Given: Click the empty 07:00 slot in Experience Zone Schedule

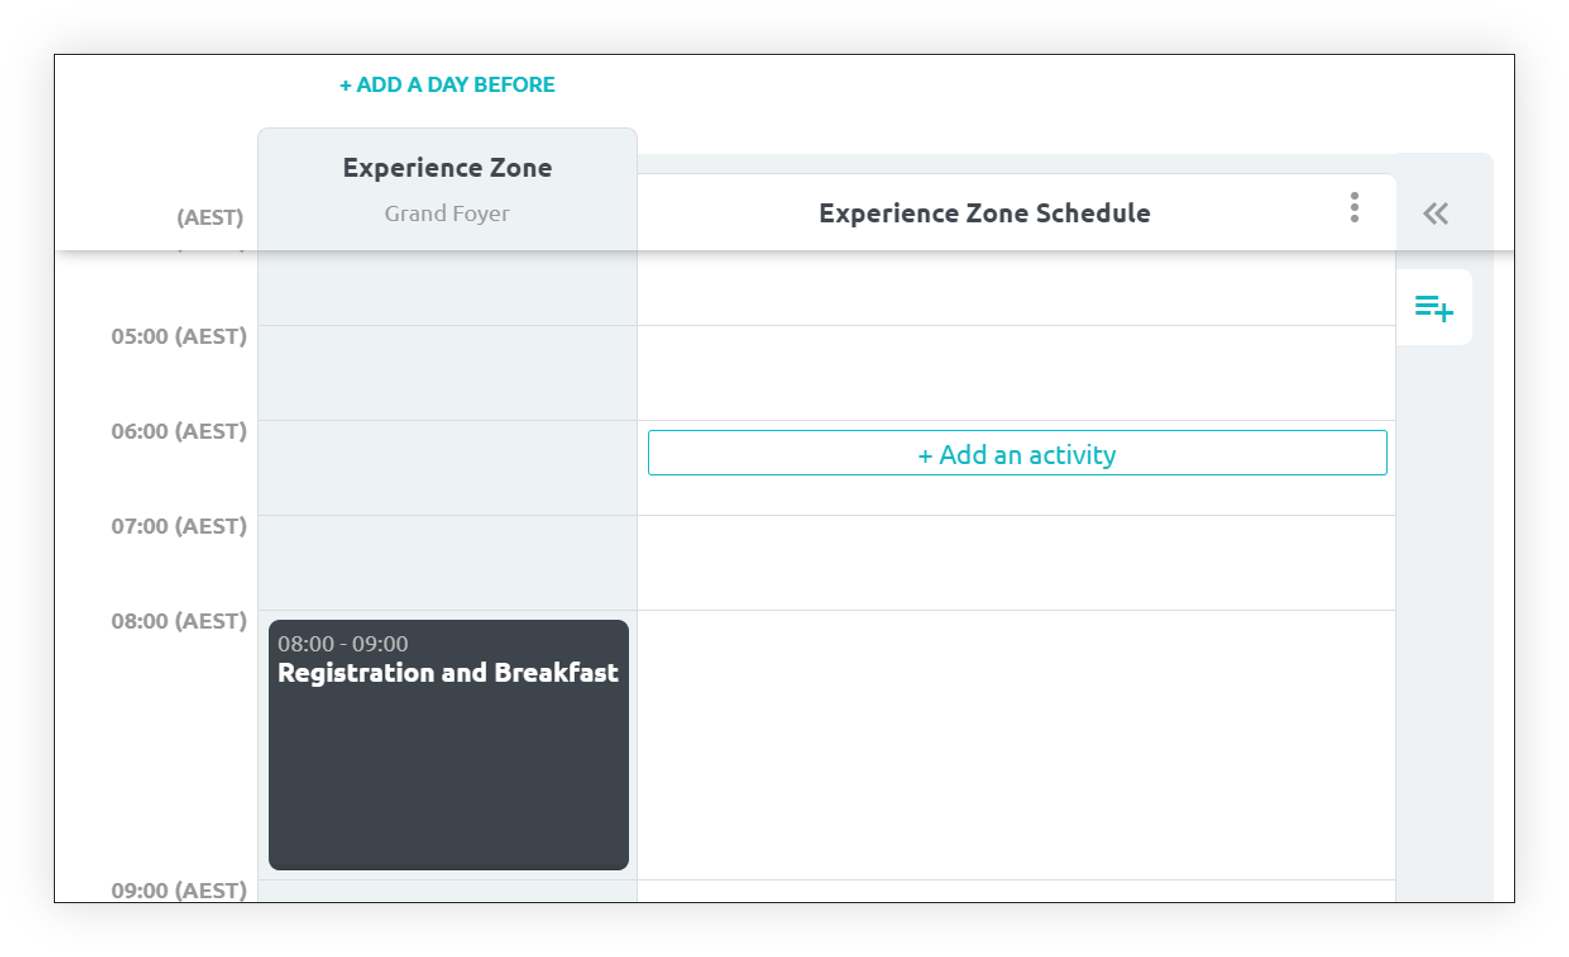Looking at the screenshot, I should (1016, 563).
